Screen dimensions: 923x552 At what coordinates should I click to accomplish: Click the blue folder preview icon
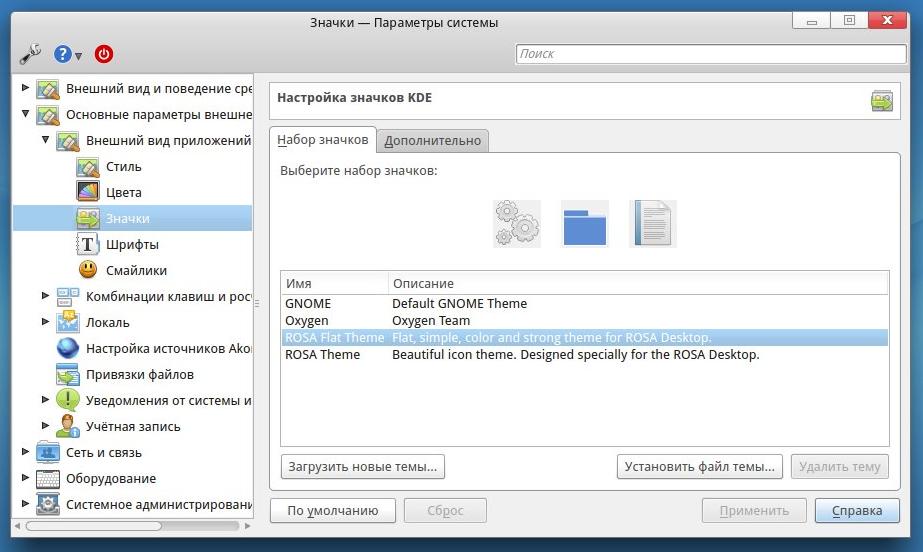[x=585, y=224]
